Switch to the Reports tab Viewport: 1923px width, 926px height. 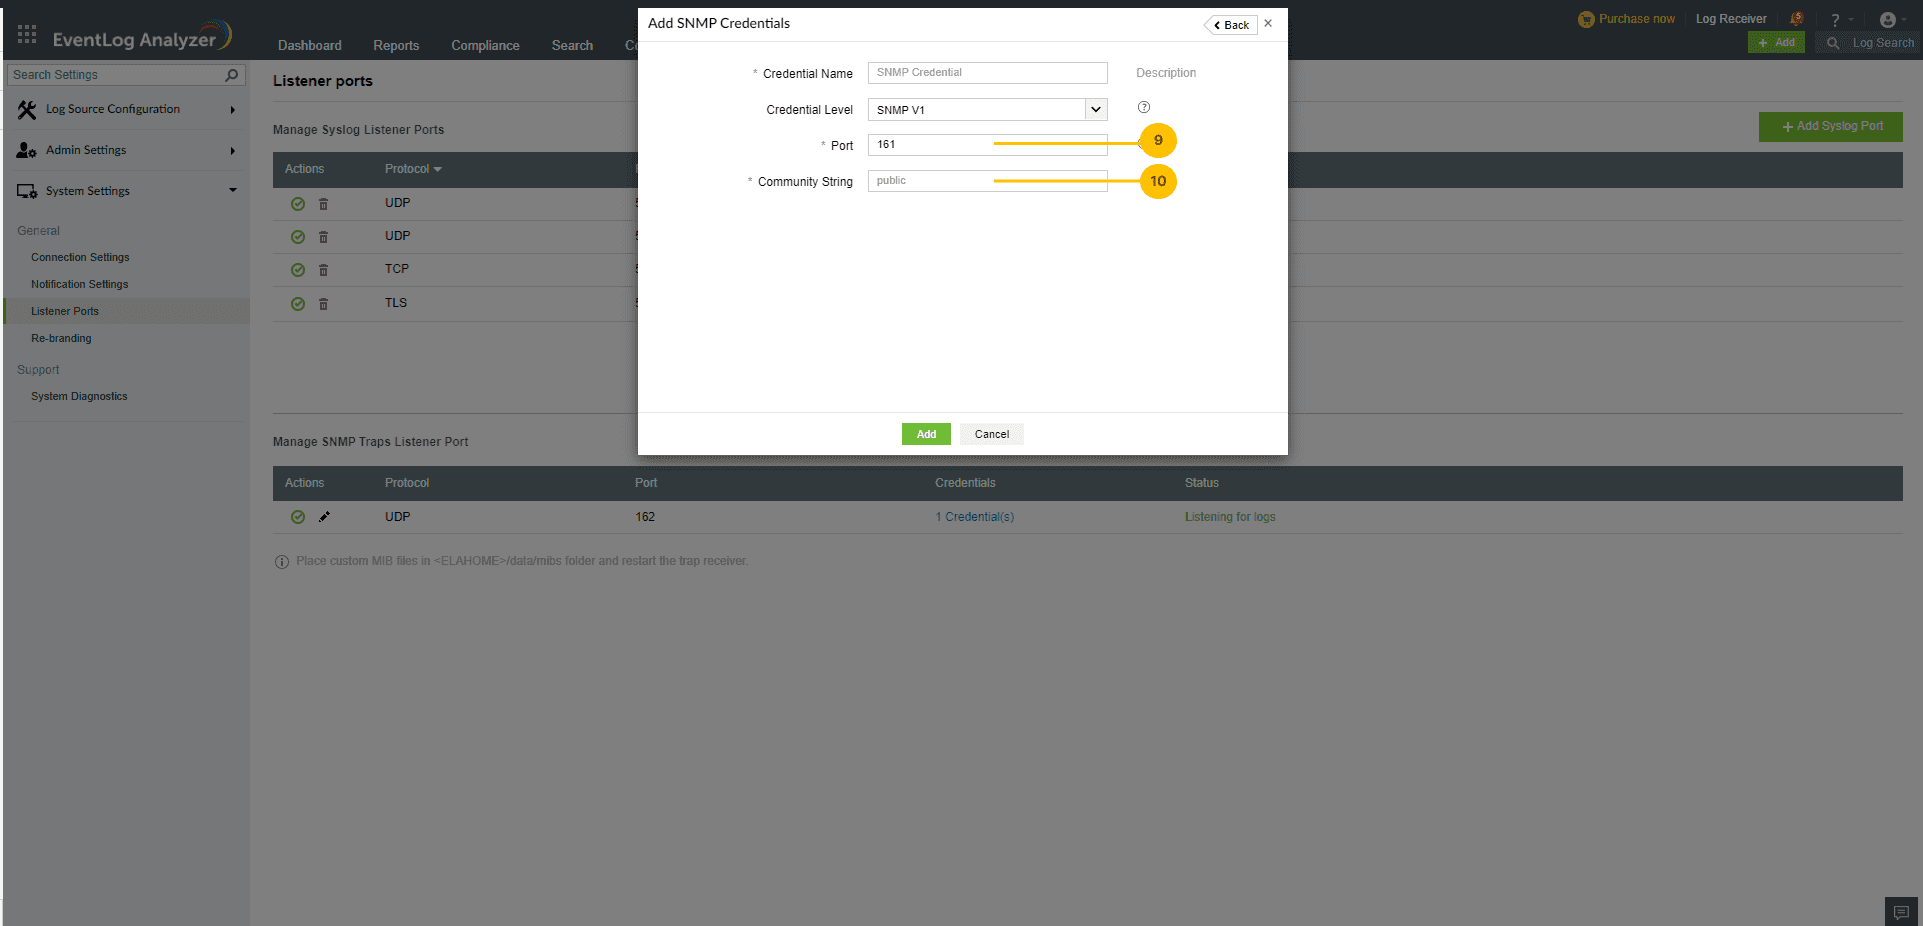(x=395, y=45)
